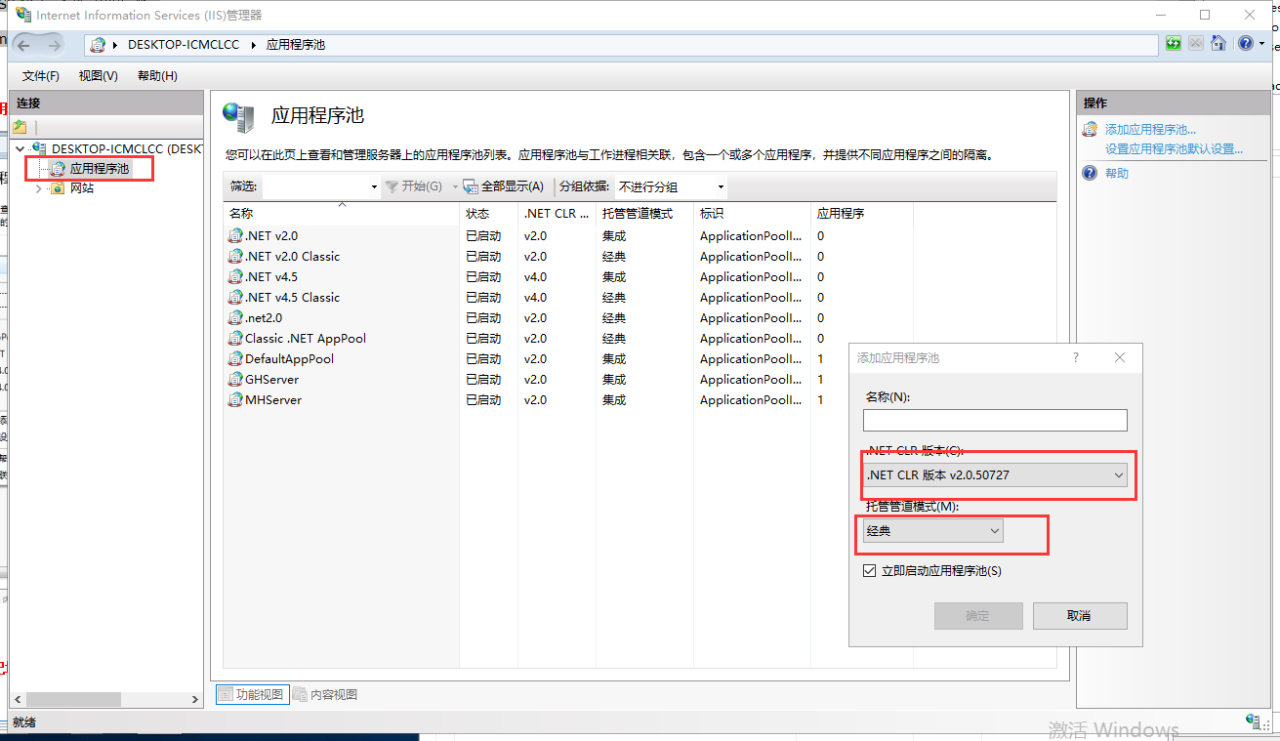Screen dimensions: 1280x741
Task: Click the 开始(G) filter button
Action: (x=415, y=187)
